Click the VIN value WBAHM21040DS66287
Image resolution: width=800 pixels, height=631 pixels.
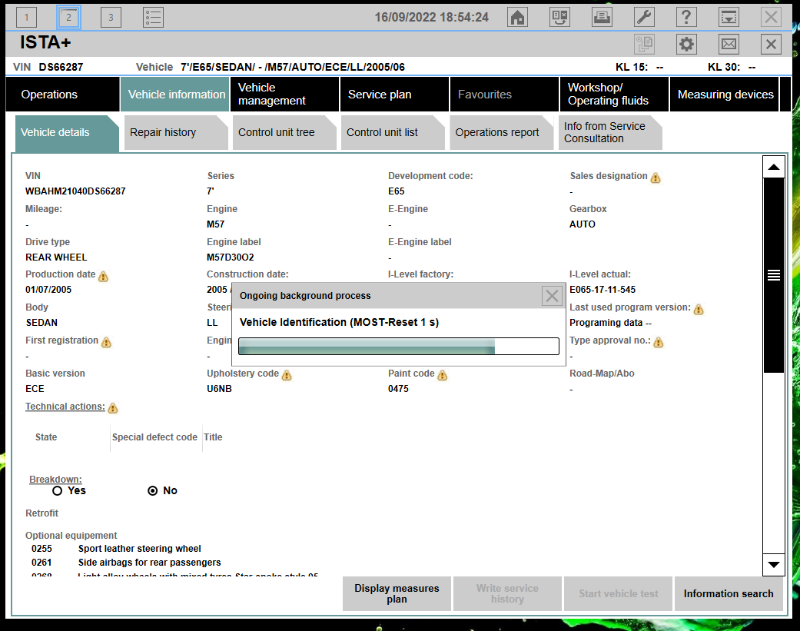point(76,191)
